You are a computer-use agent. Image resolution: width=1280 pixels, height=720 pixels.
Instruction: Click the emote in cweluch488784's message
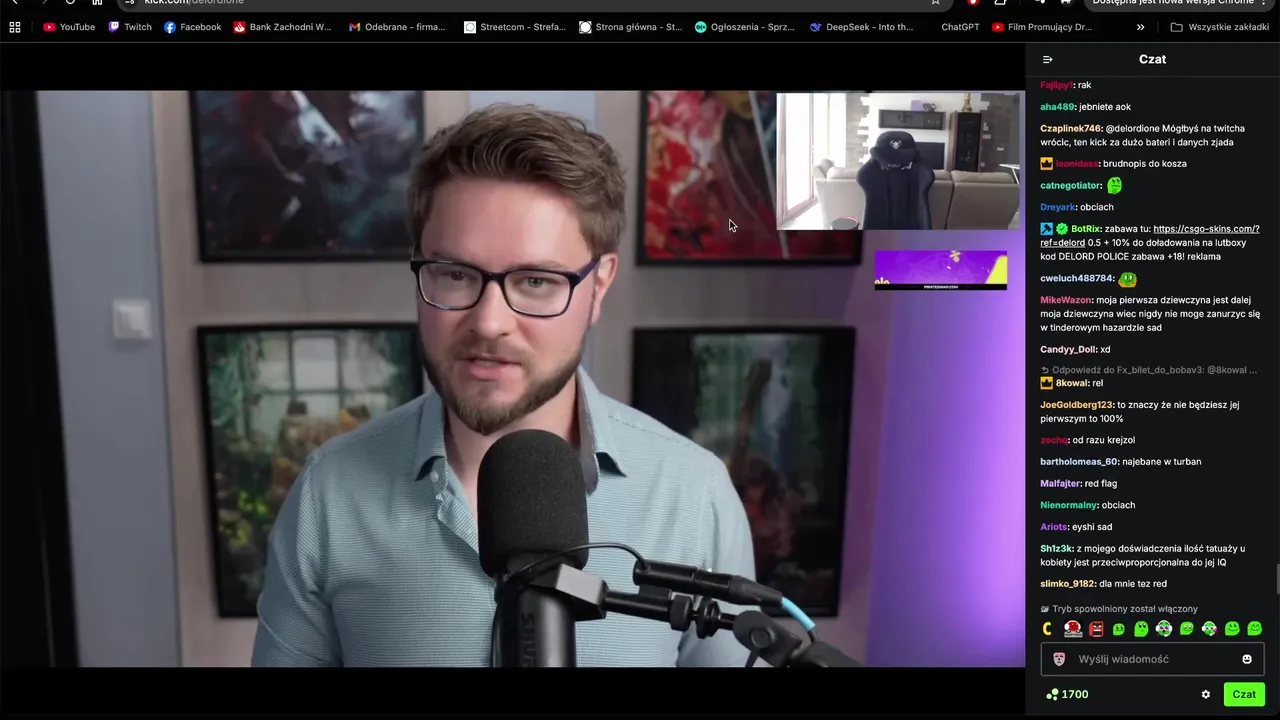click(1127, 278)
